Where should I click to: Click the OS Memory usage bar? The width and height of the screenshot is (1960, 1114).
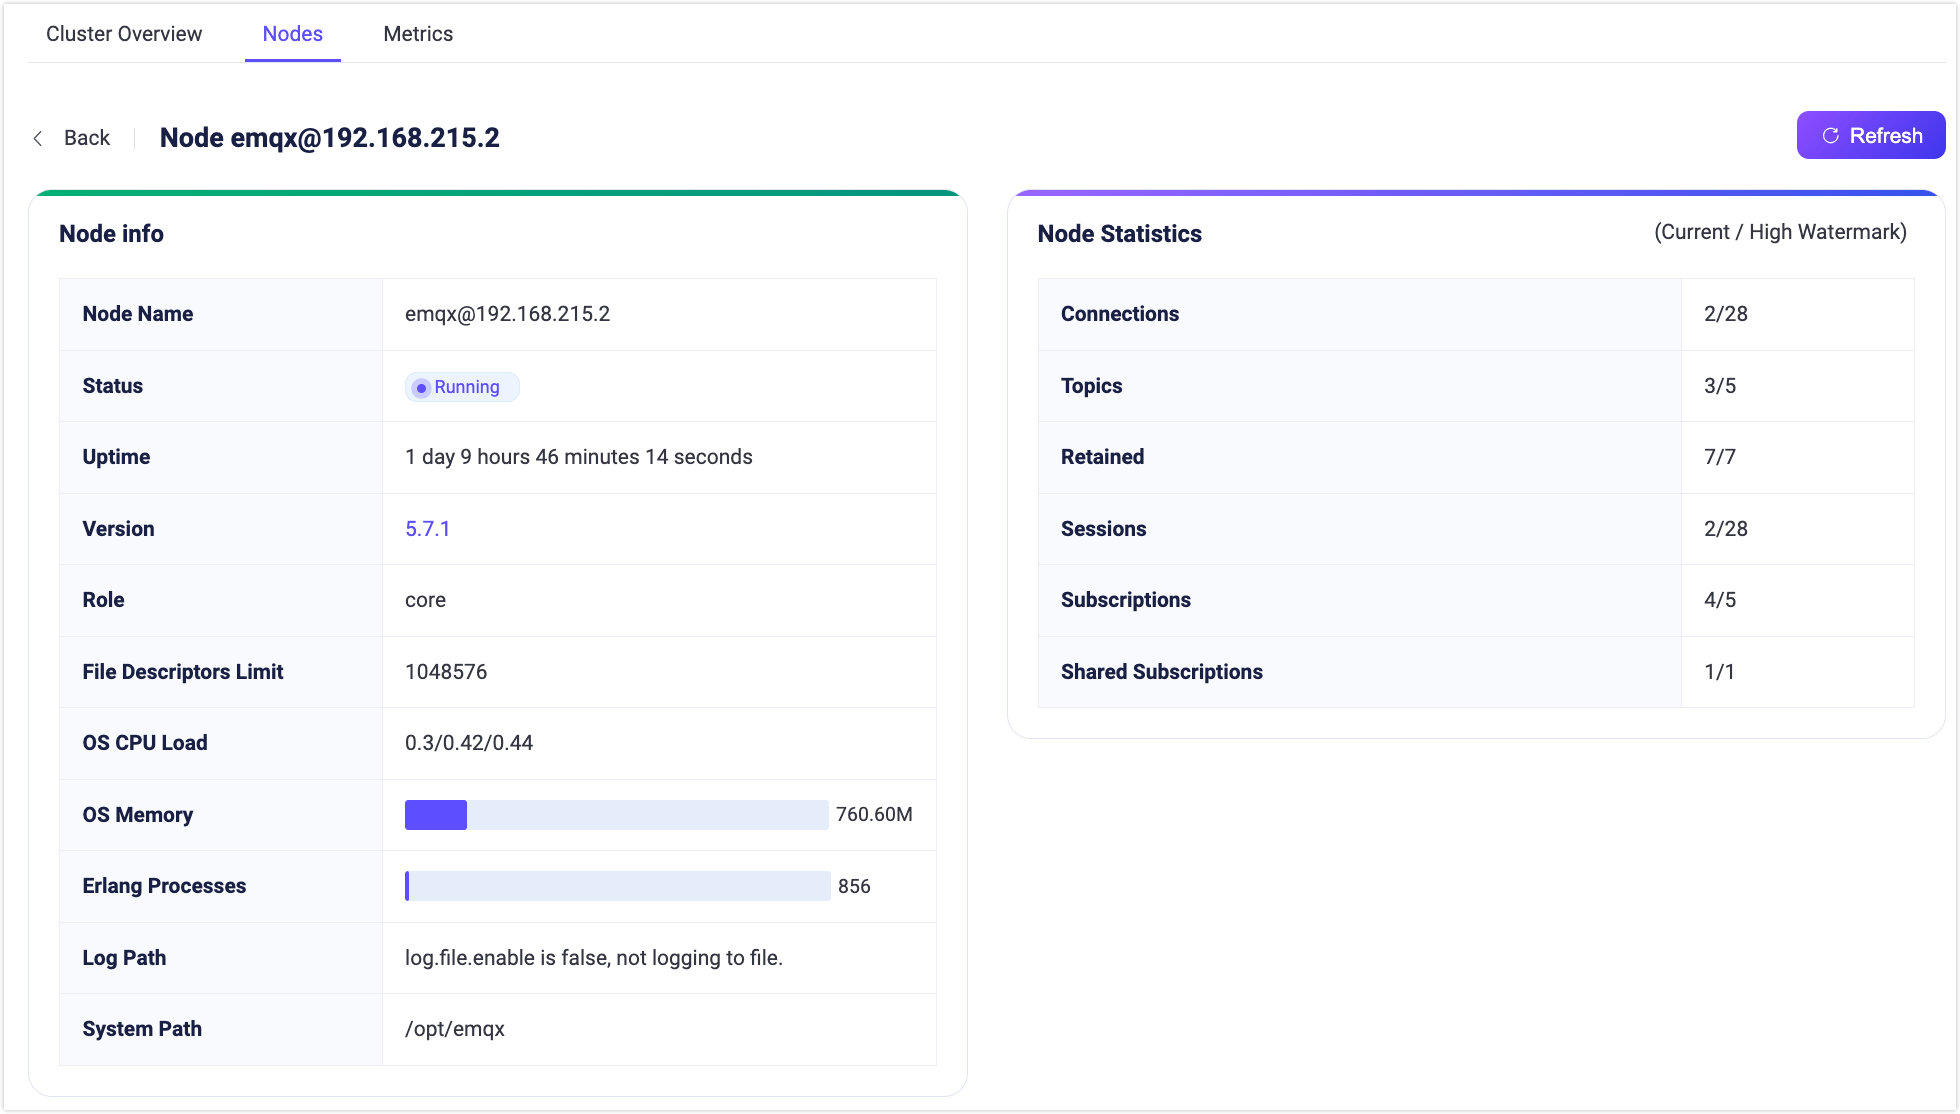tap(616, 815)
